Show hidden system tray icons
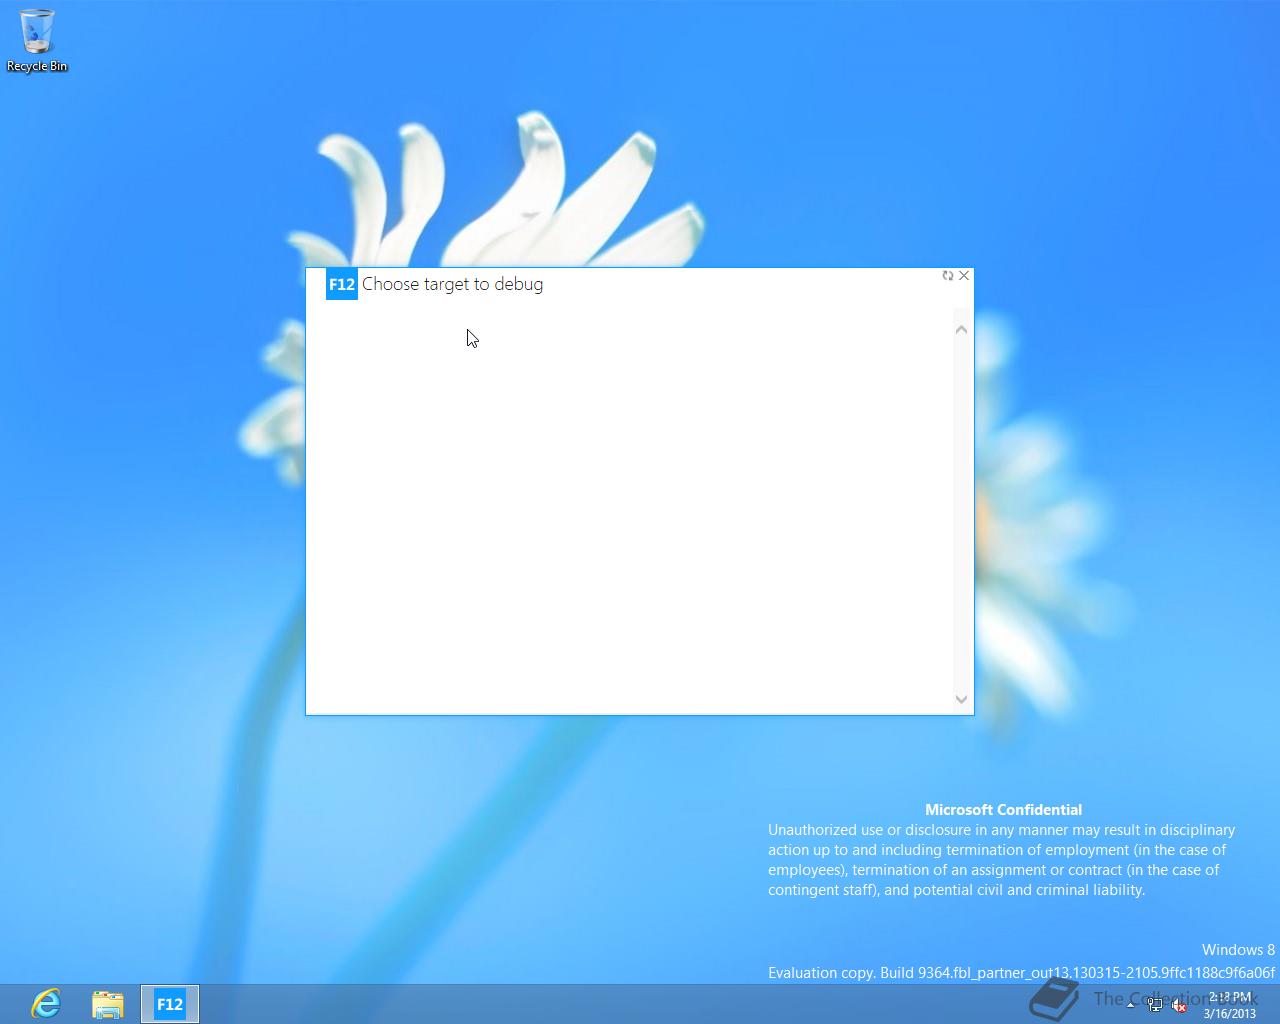 [1131, 1005]
